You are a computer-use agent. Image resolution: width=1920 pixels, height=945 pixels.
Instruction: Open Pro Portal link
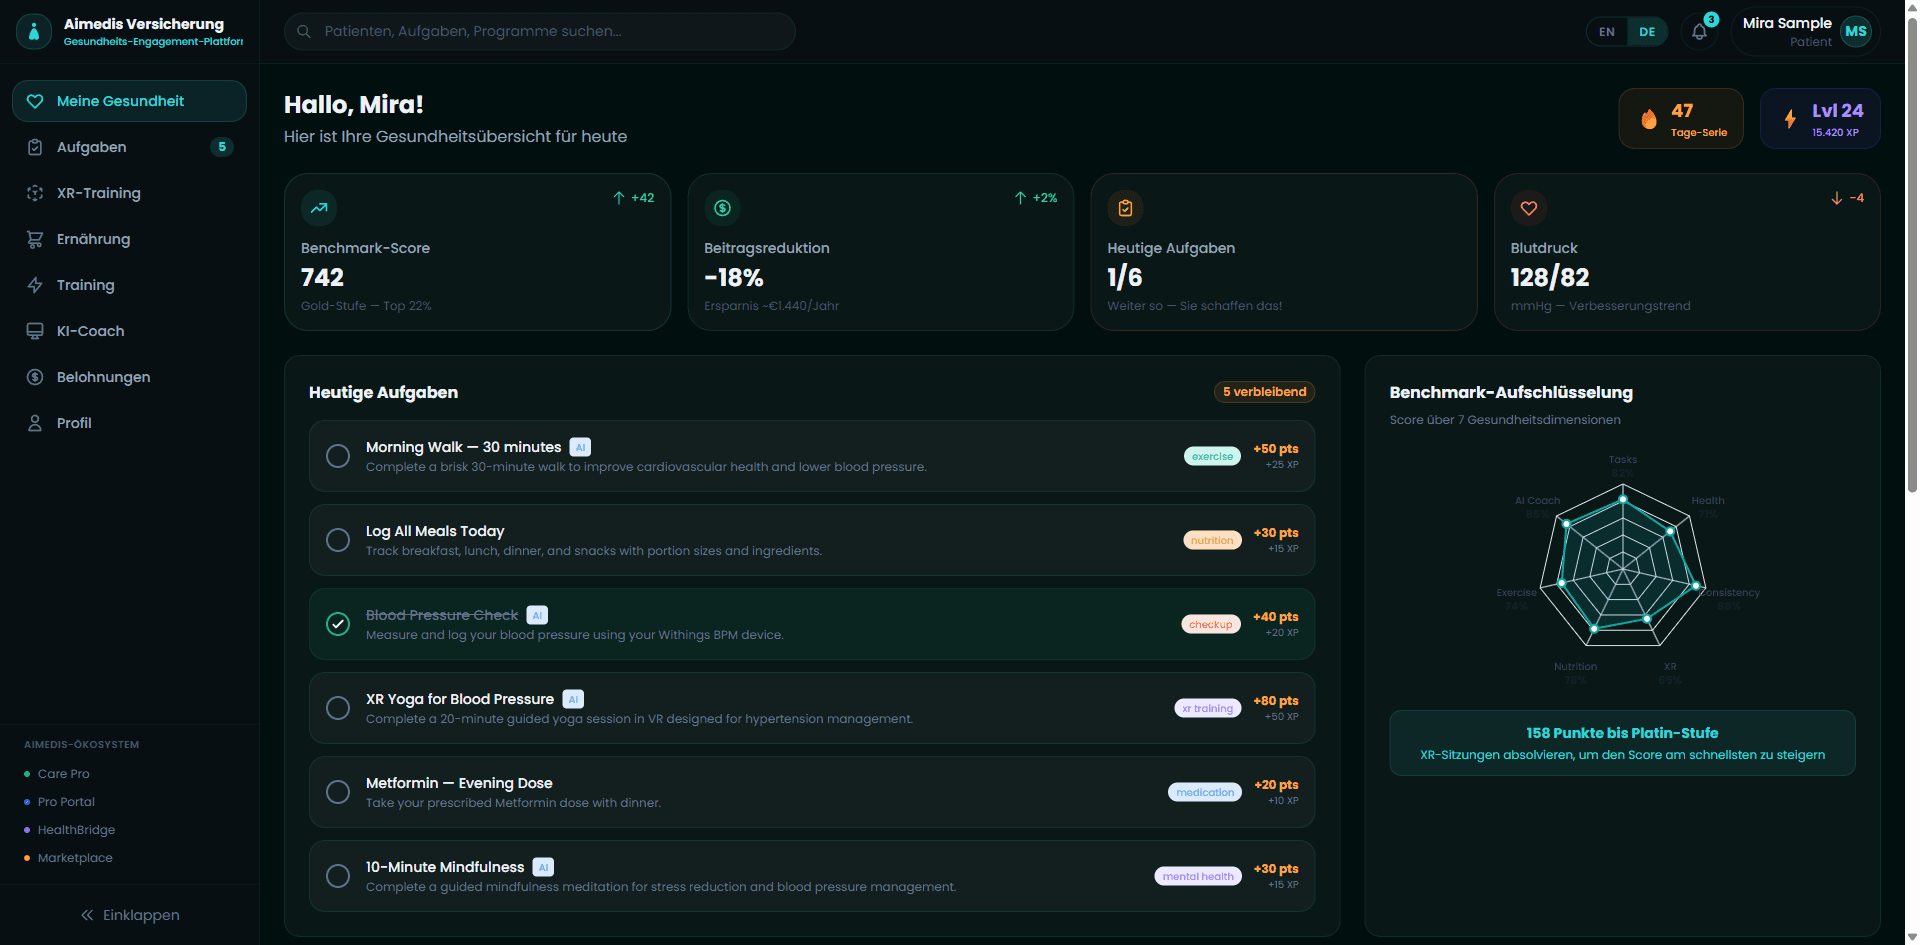60,802
